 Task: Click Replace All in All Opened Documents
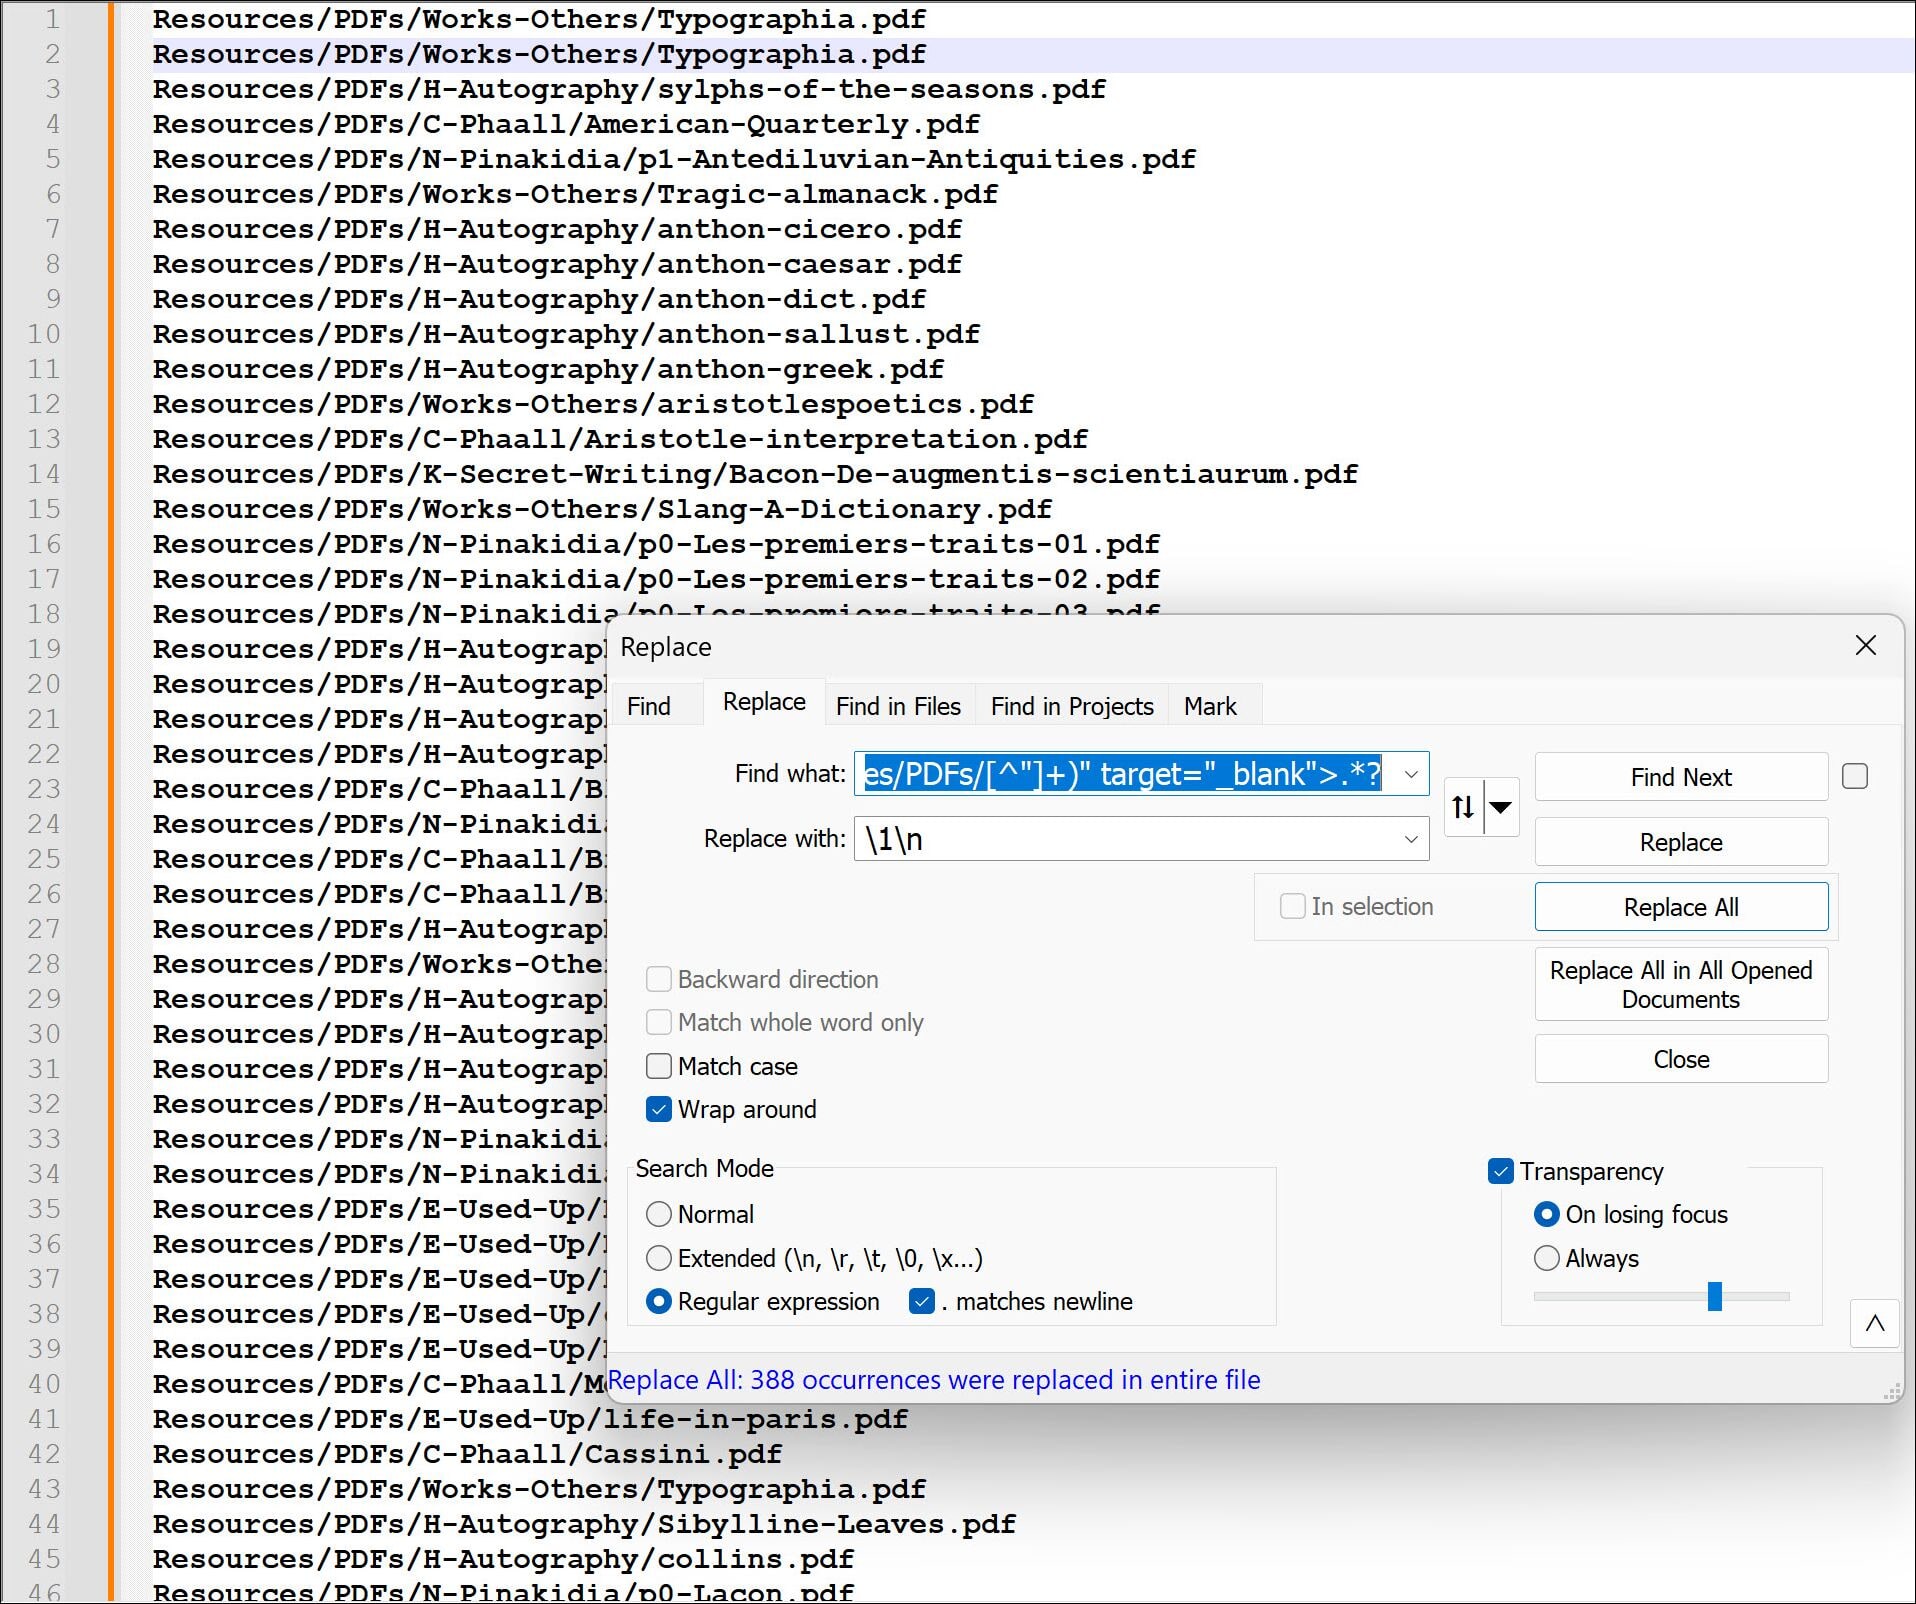click(x=1680, y=984)
